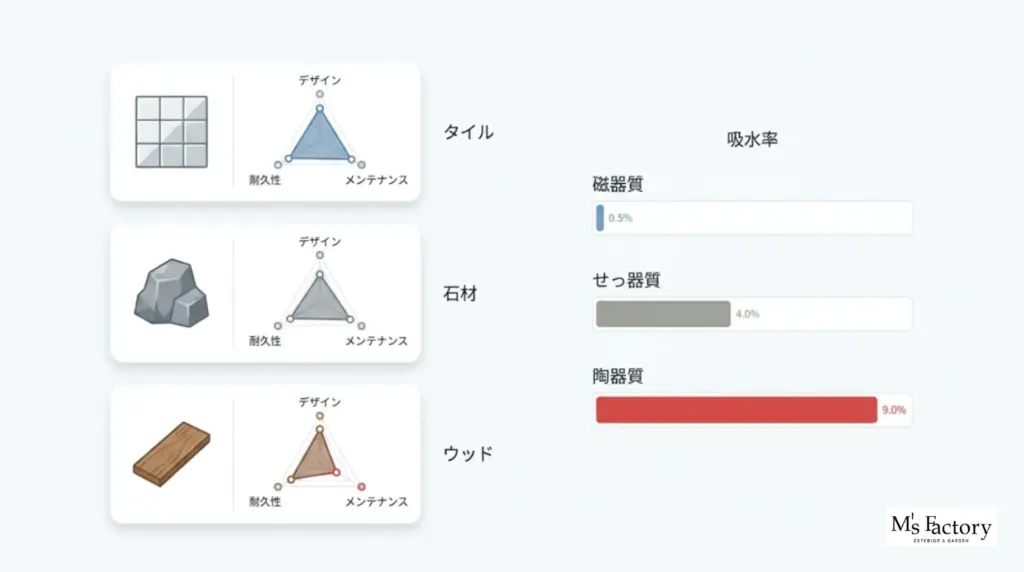Click the brown wood plank icon

click(172, 454)
